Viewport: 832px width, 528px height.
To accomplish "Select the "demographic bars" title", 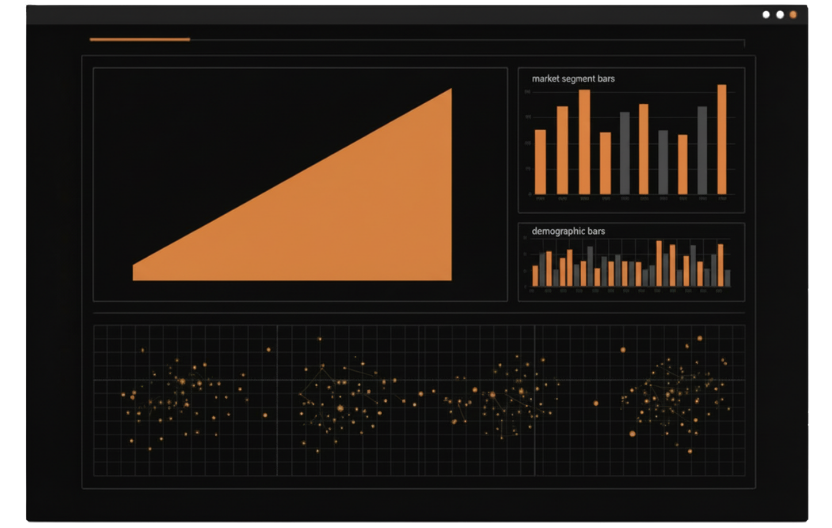I will tap(568, 231).
